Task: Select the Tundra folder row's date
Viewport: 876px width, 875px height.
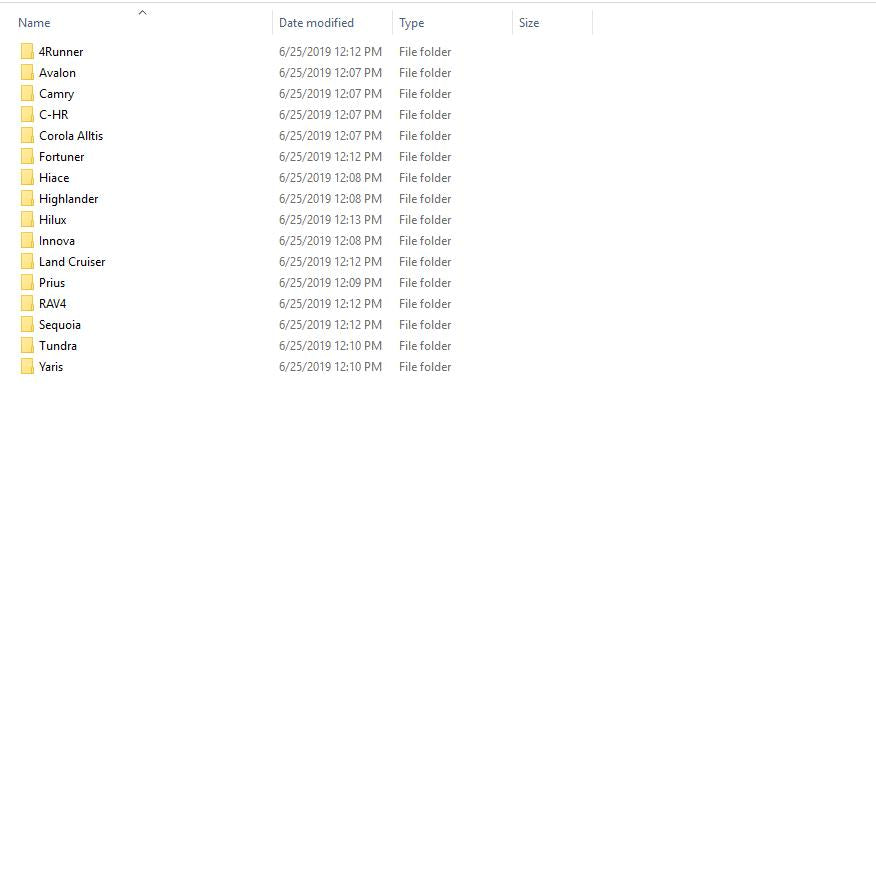Action: point(330,346)
